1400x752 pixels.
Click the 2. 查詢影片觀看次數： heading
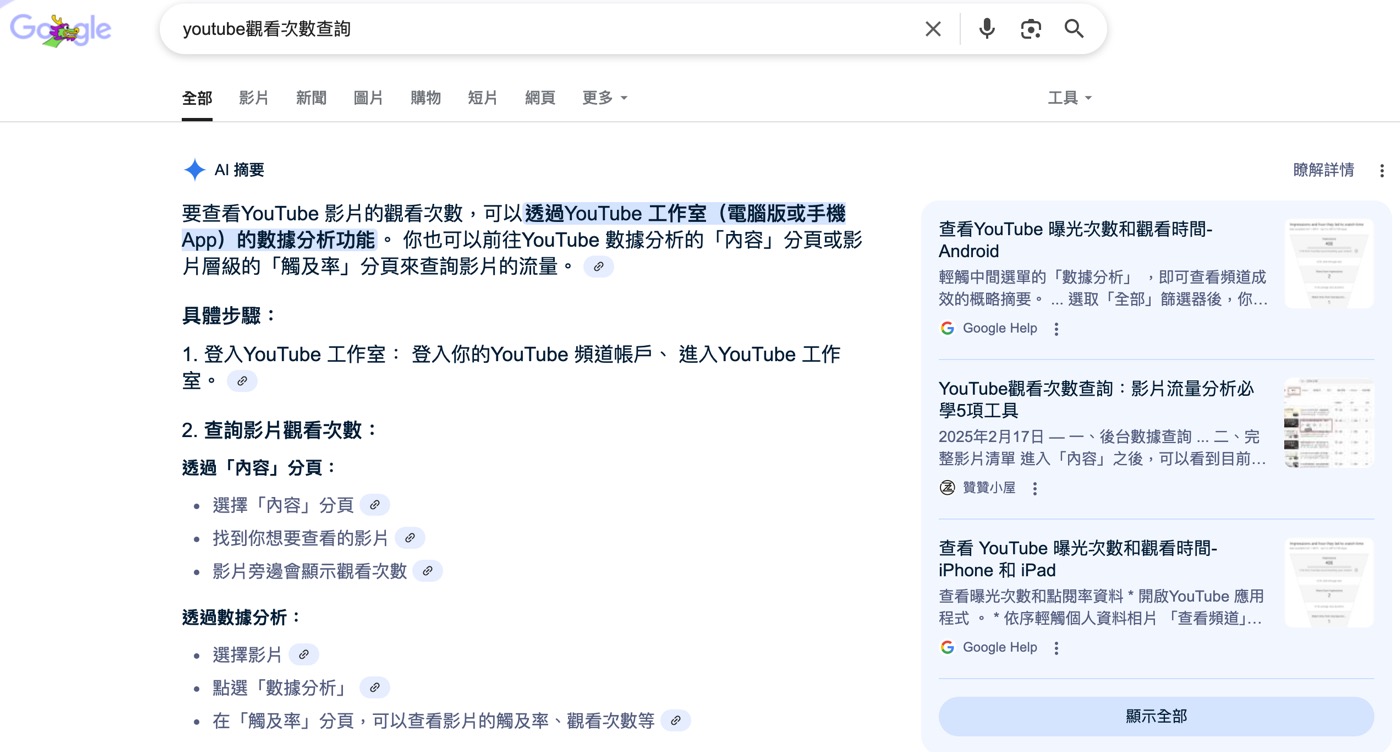(x=281, y=430)
